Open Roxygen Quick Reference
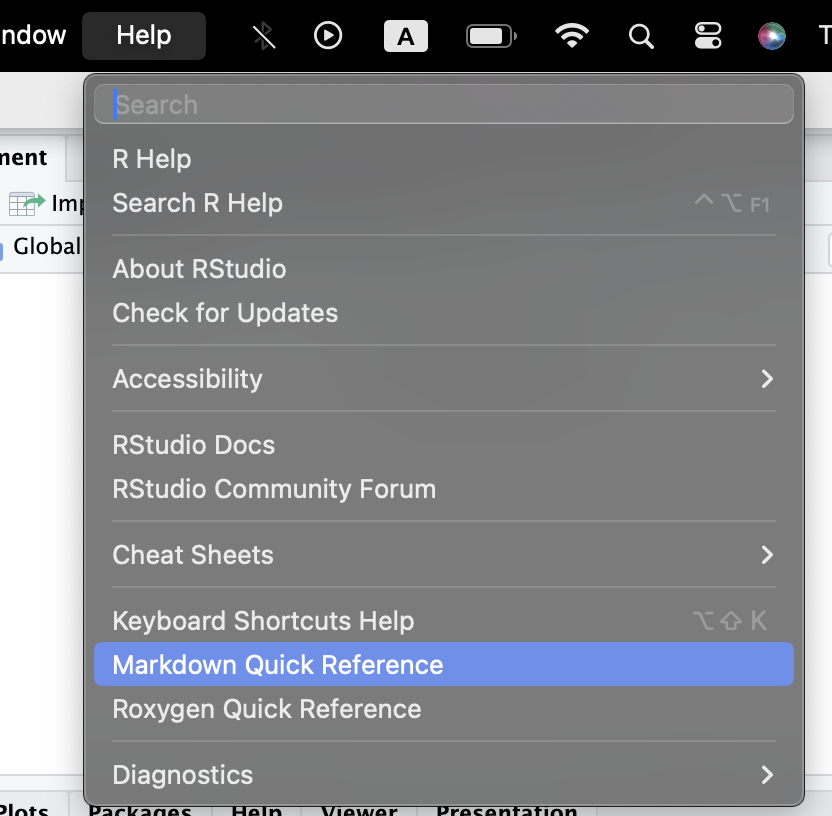Viewport: 832px width, 816px height. click(444, 709)
